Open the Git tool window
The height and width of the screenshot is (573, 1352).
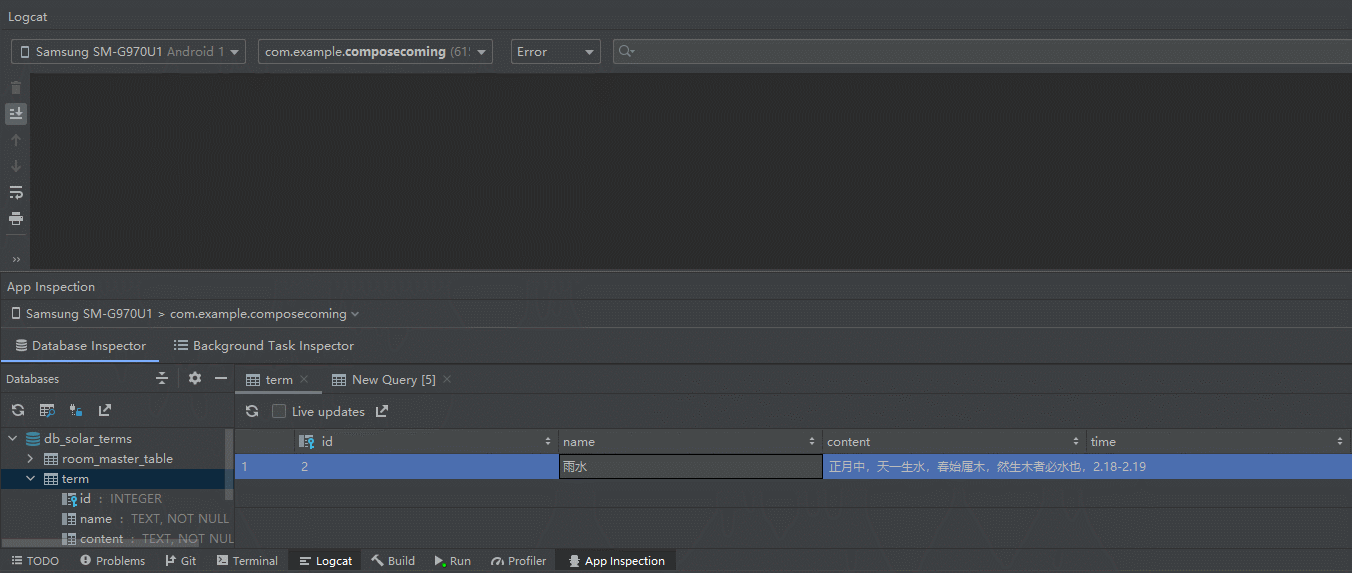point(180,561)
